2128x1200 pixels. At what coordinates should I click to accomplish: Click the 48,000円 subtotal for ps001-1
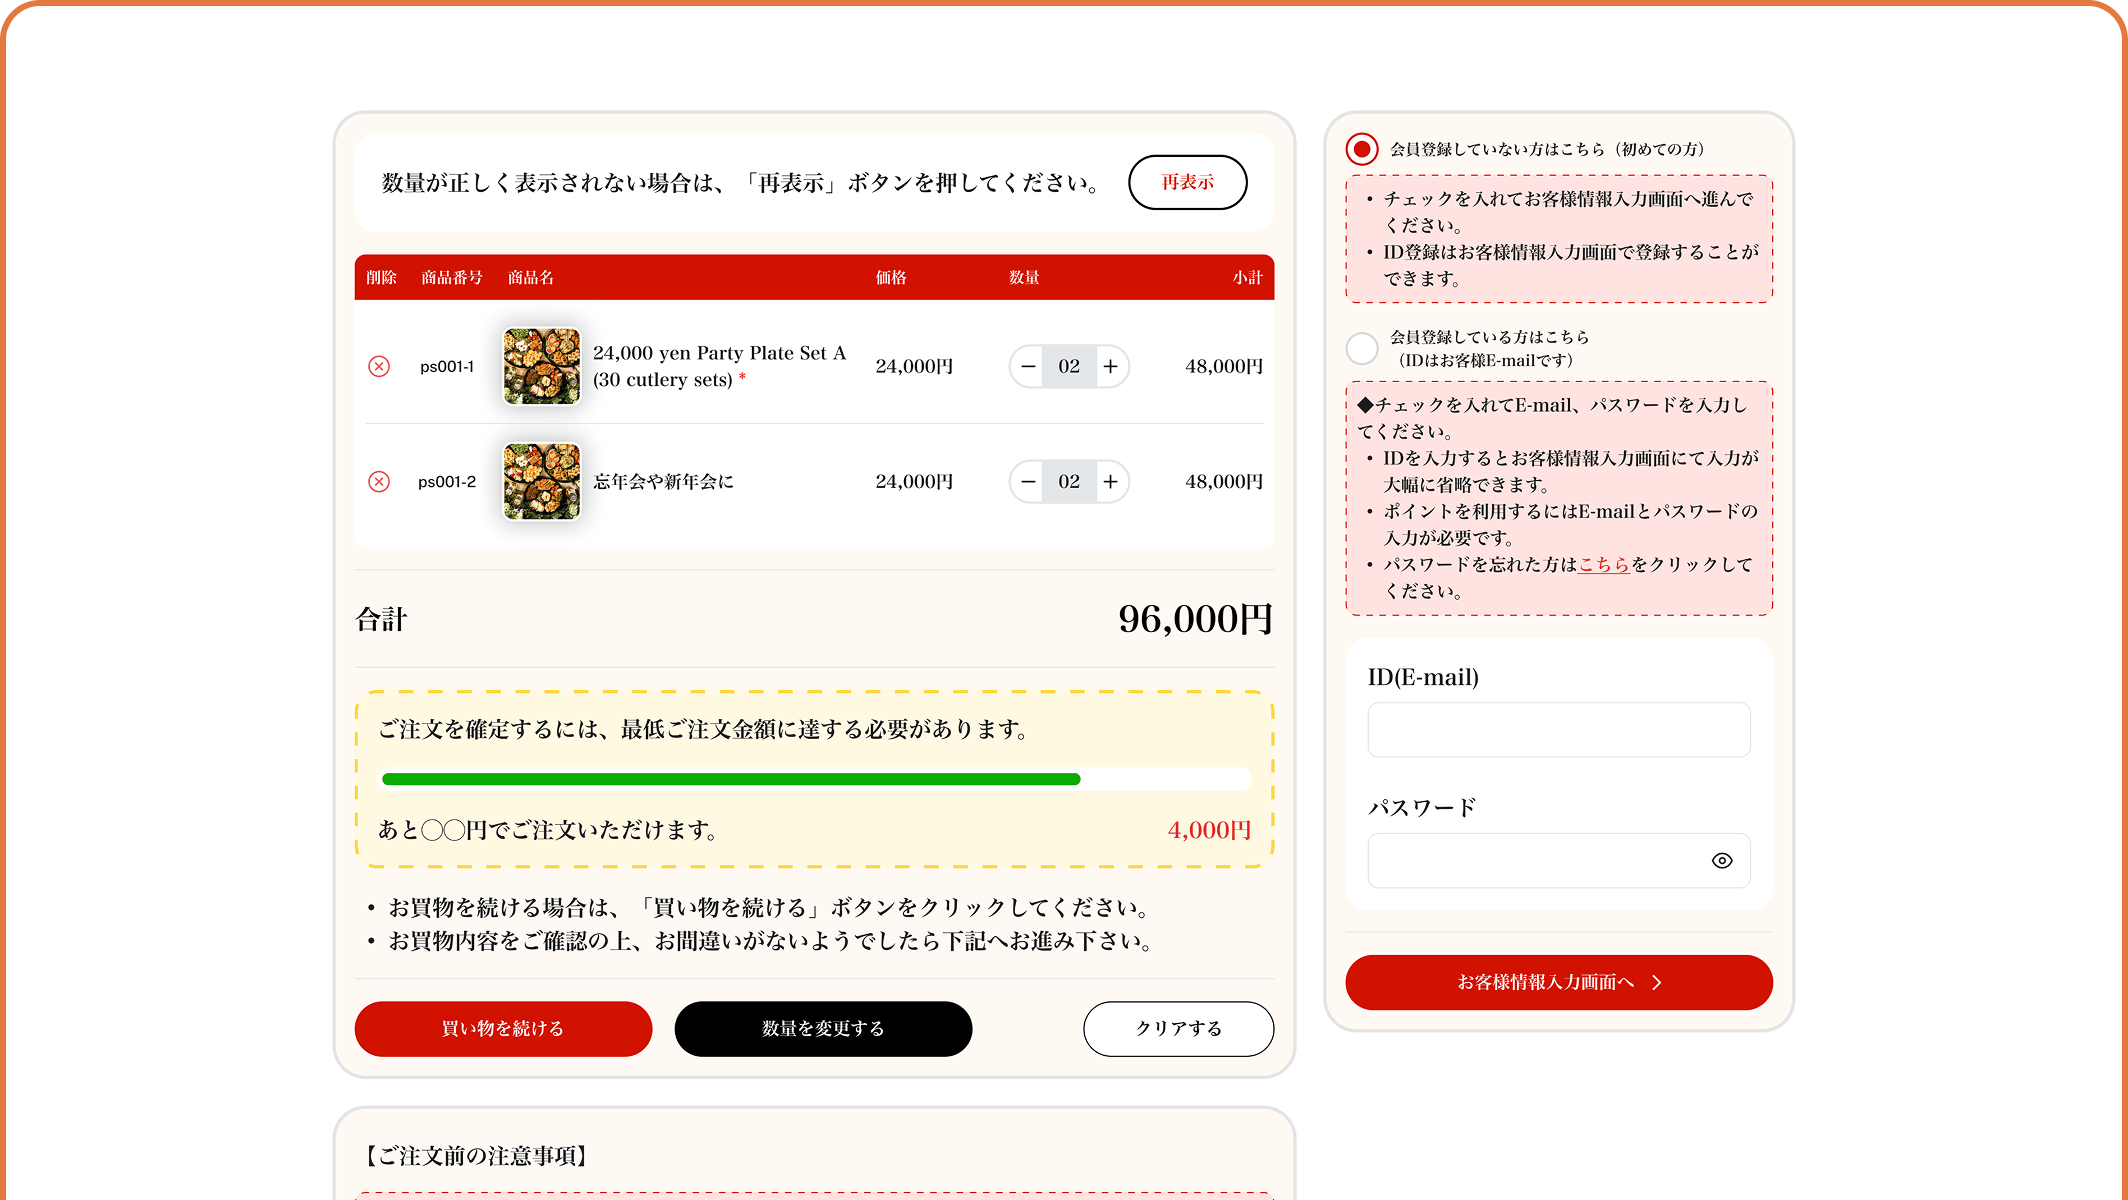pyautogui.click(x=1224, y=366)
